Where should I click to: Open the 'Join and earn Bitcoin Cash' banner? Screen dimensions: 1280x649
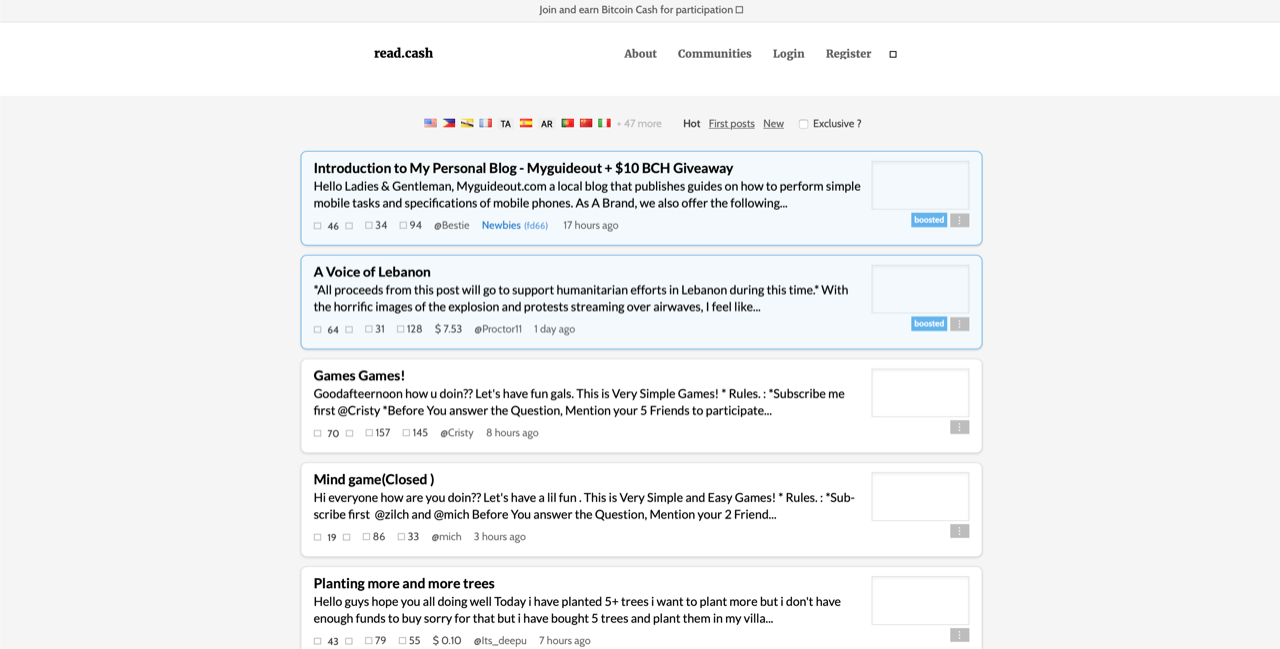[641, 10]
